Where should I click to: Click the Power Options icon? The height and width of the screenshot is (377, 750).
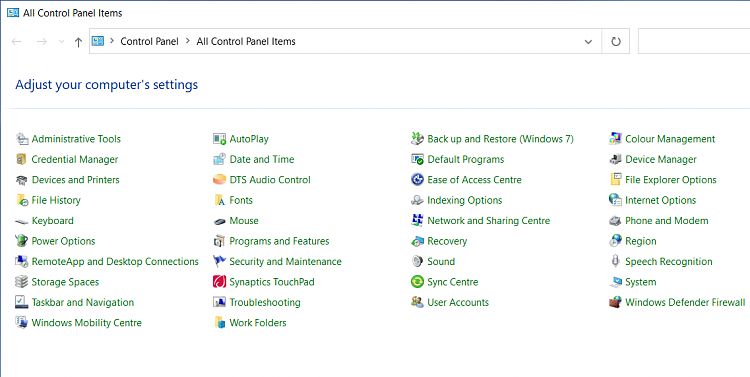point(22,241)
